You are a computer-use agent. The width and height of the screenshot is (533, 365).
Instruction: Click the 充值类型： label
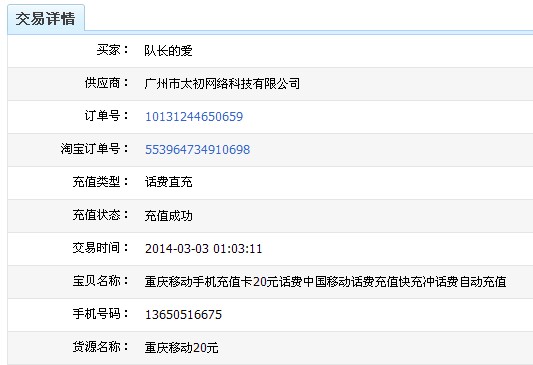point(101,182)
